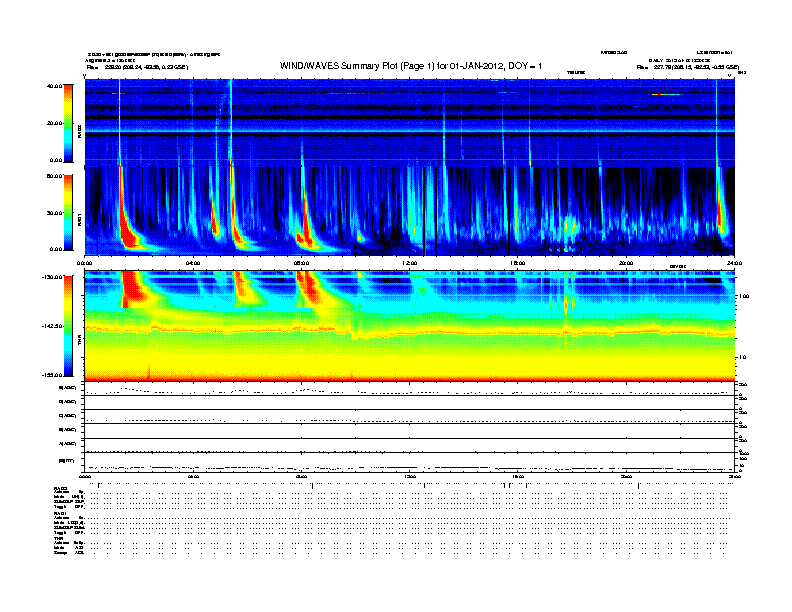Click the rotated RAD1 axis label
The height and width of the screenshot is (612, 792).
(79, 220)
